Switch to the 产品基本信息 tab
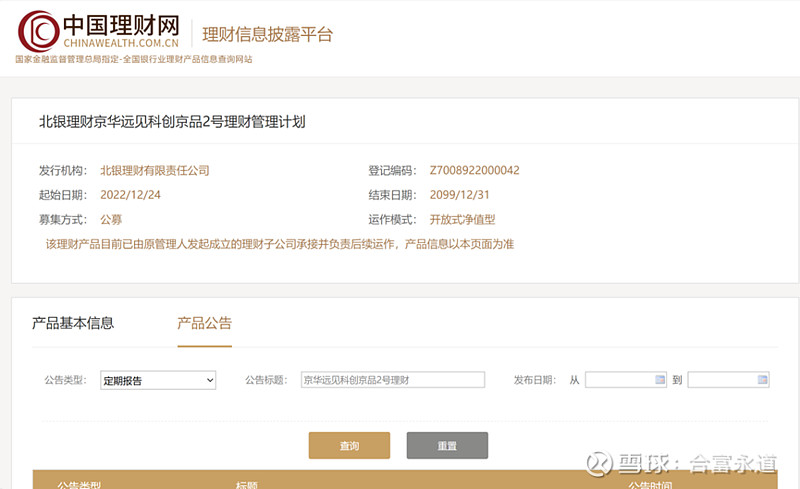The height and width of the screenshot is (489, 800). point(73,323)
